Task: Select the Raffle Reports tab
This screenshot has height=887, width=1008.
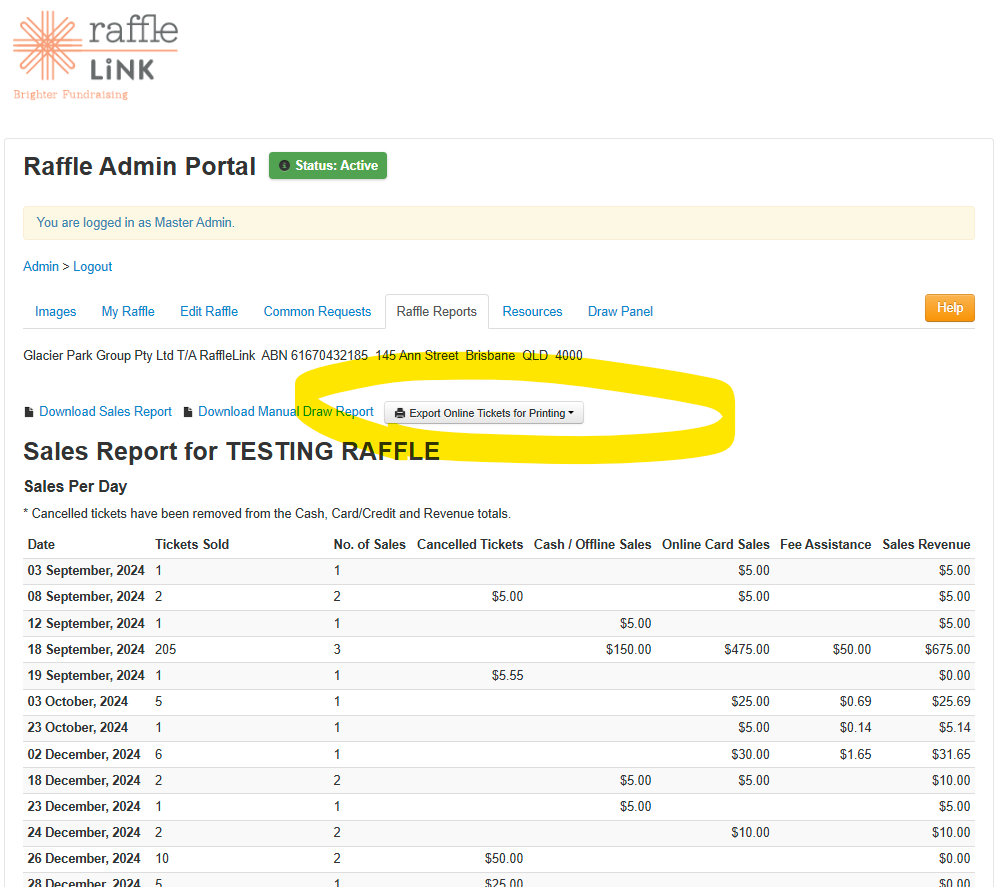Action: (x=437, y=311)
